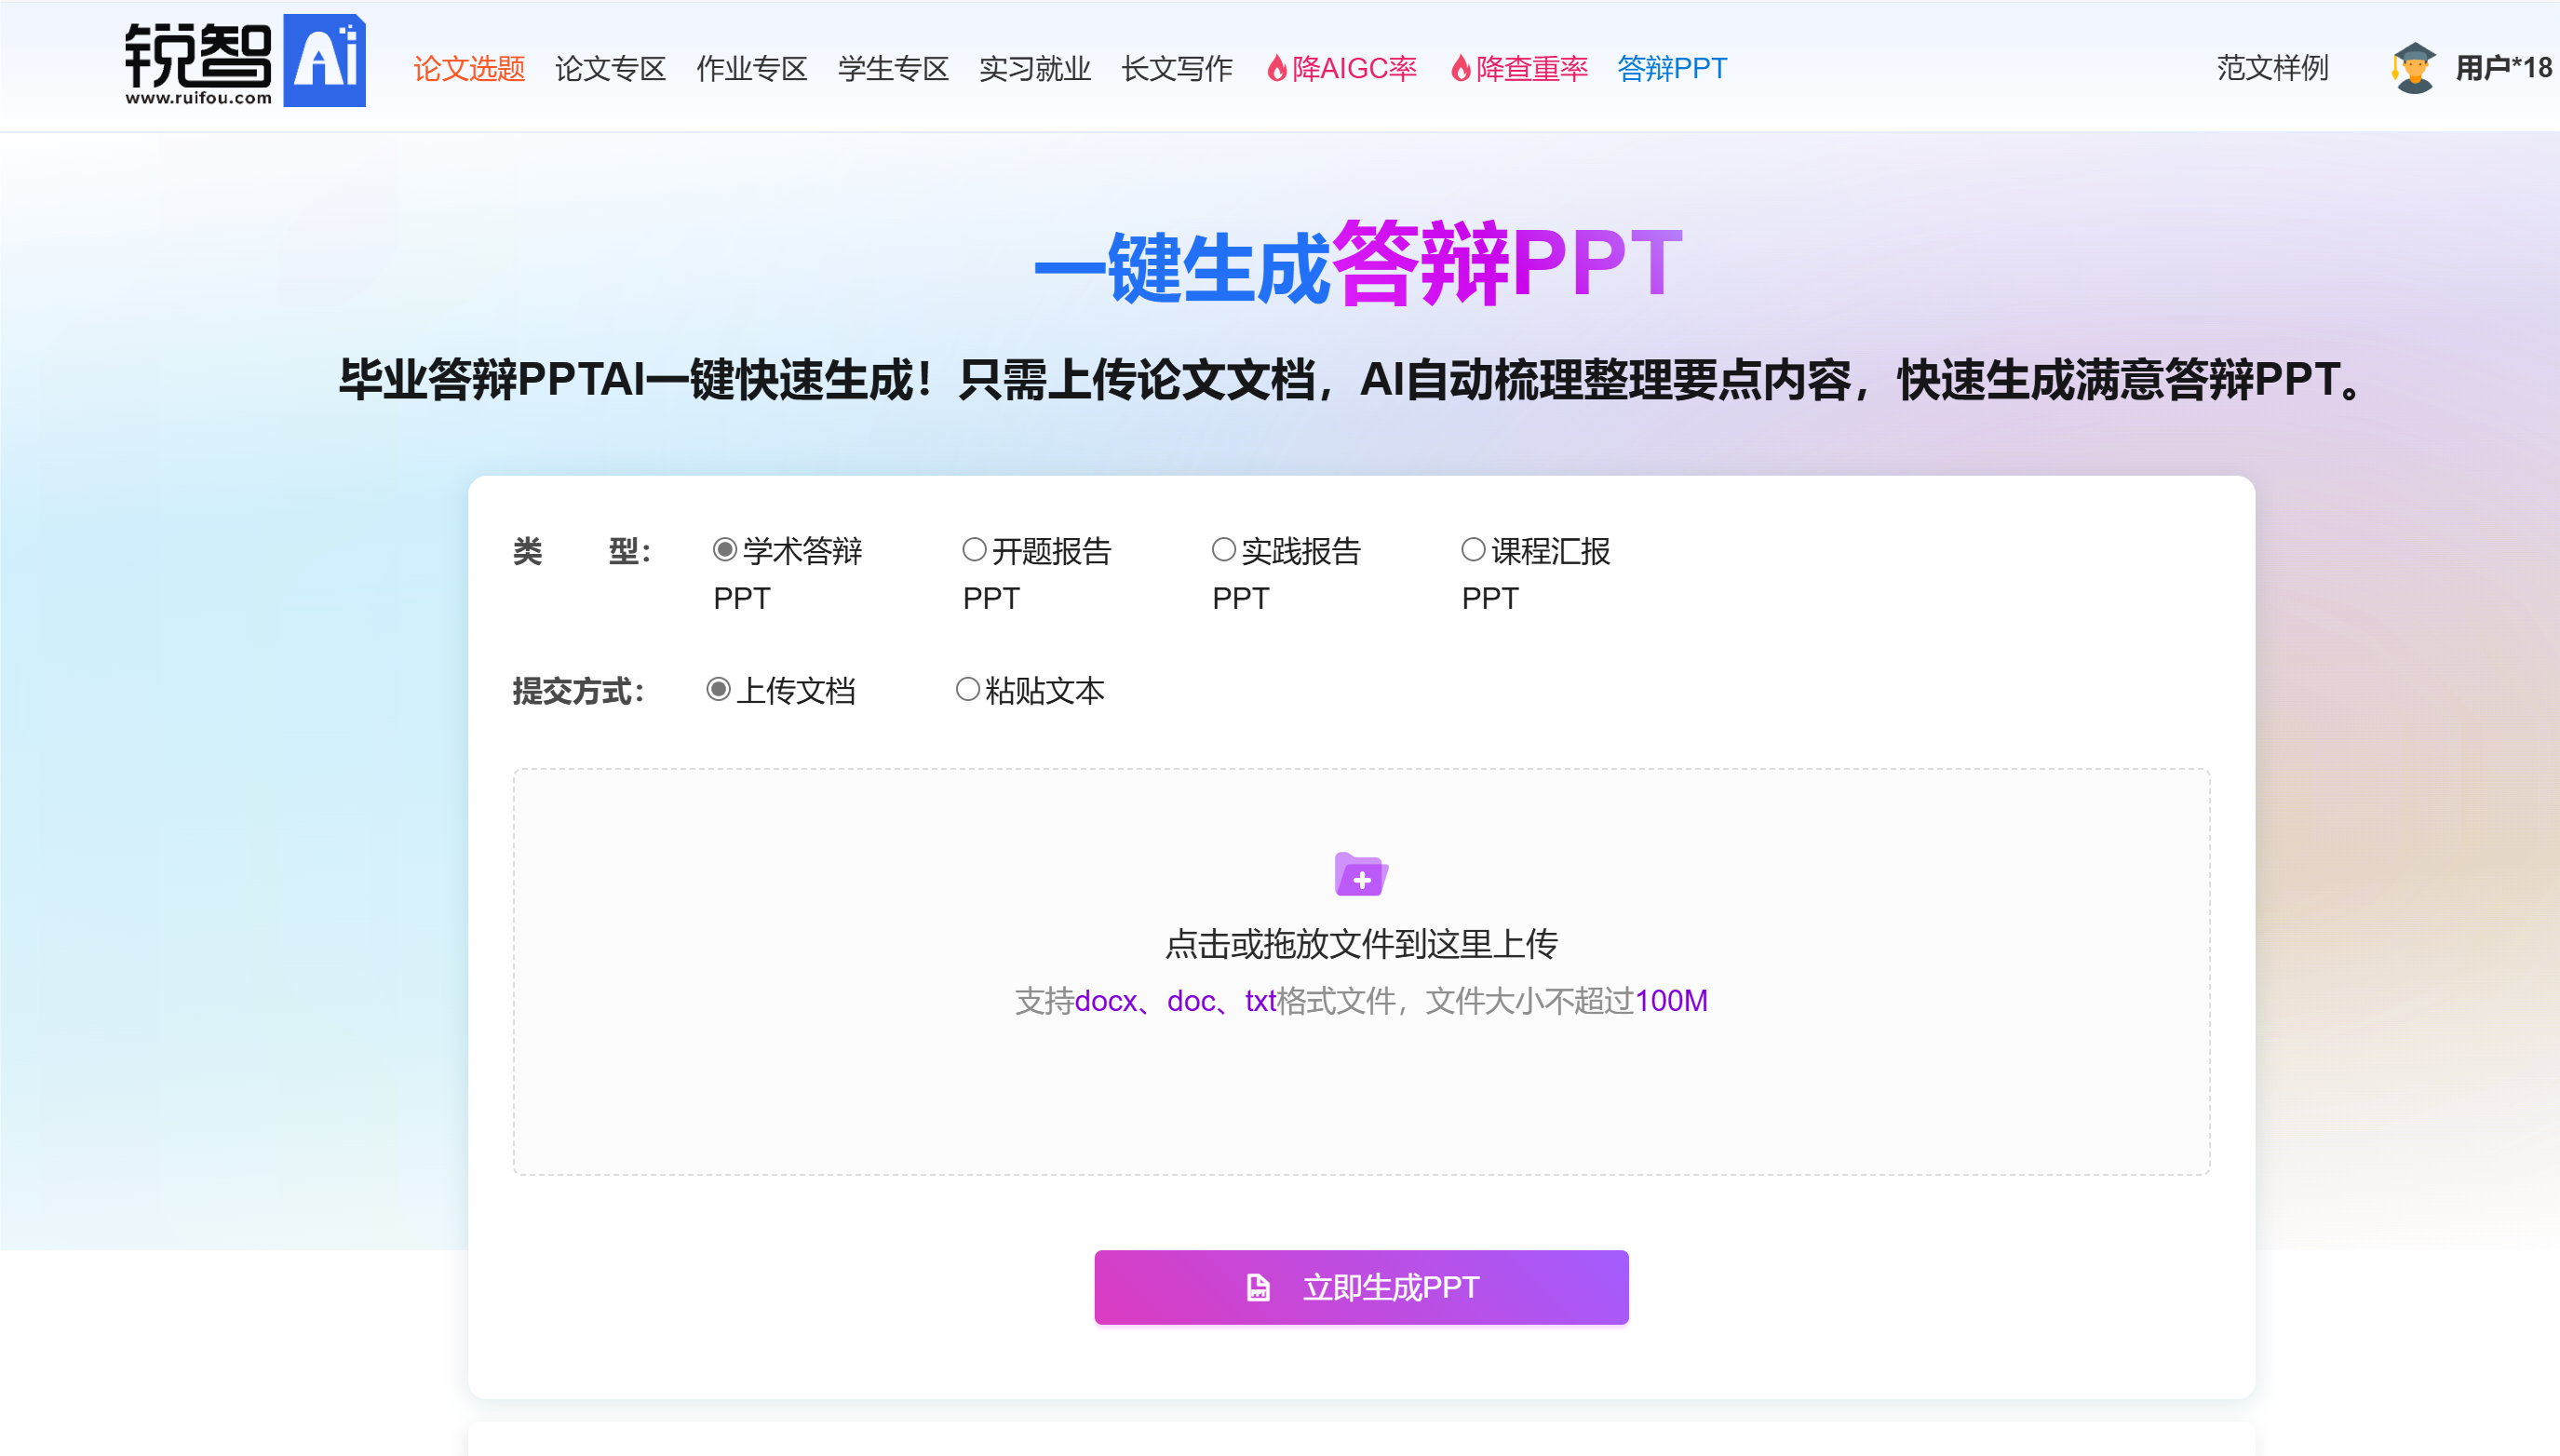2560x1456 pixels.
Task: Go to 降AIGC率 page
Action: (1354, 69)
